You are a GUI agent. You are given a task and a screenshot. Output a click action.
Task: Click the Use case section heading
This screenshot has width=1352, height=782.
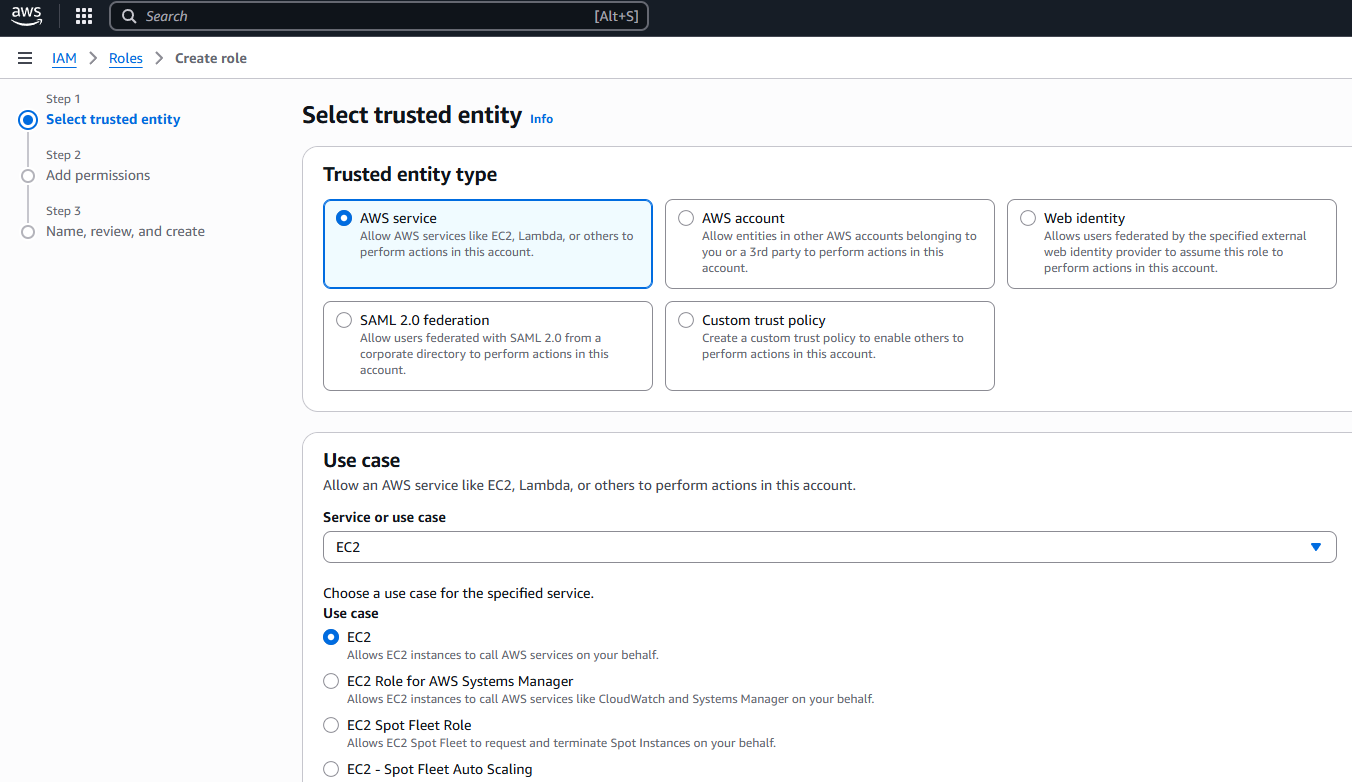pyautogui.click(x=361, y=460)
